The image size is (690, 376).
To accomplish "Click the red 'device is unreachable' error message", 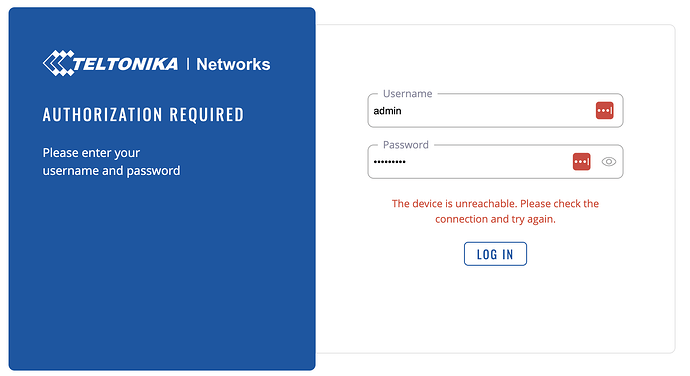I will click(495, 211).
